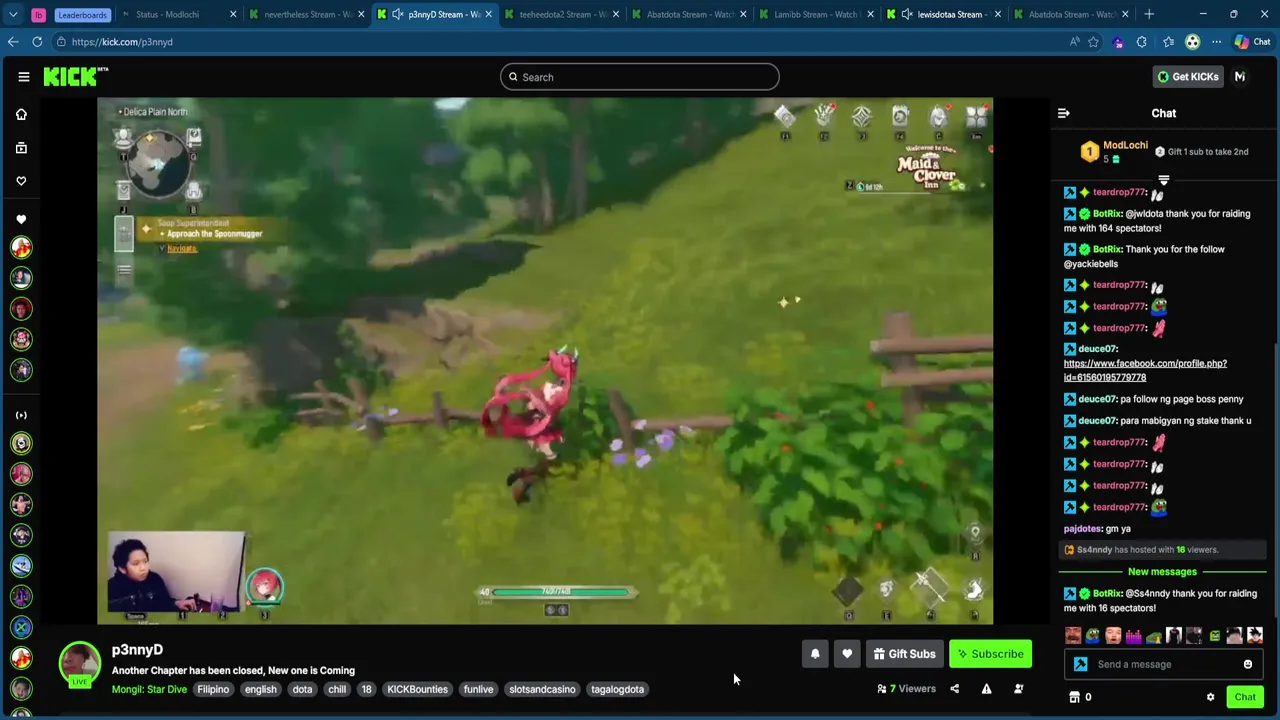Viewport: 1280px width, 720px height.
Task: Open chat settings gear icon
Action: click(1210, 697)
